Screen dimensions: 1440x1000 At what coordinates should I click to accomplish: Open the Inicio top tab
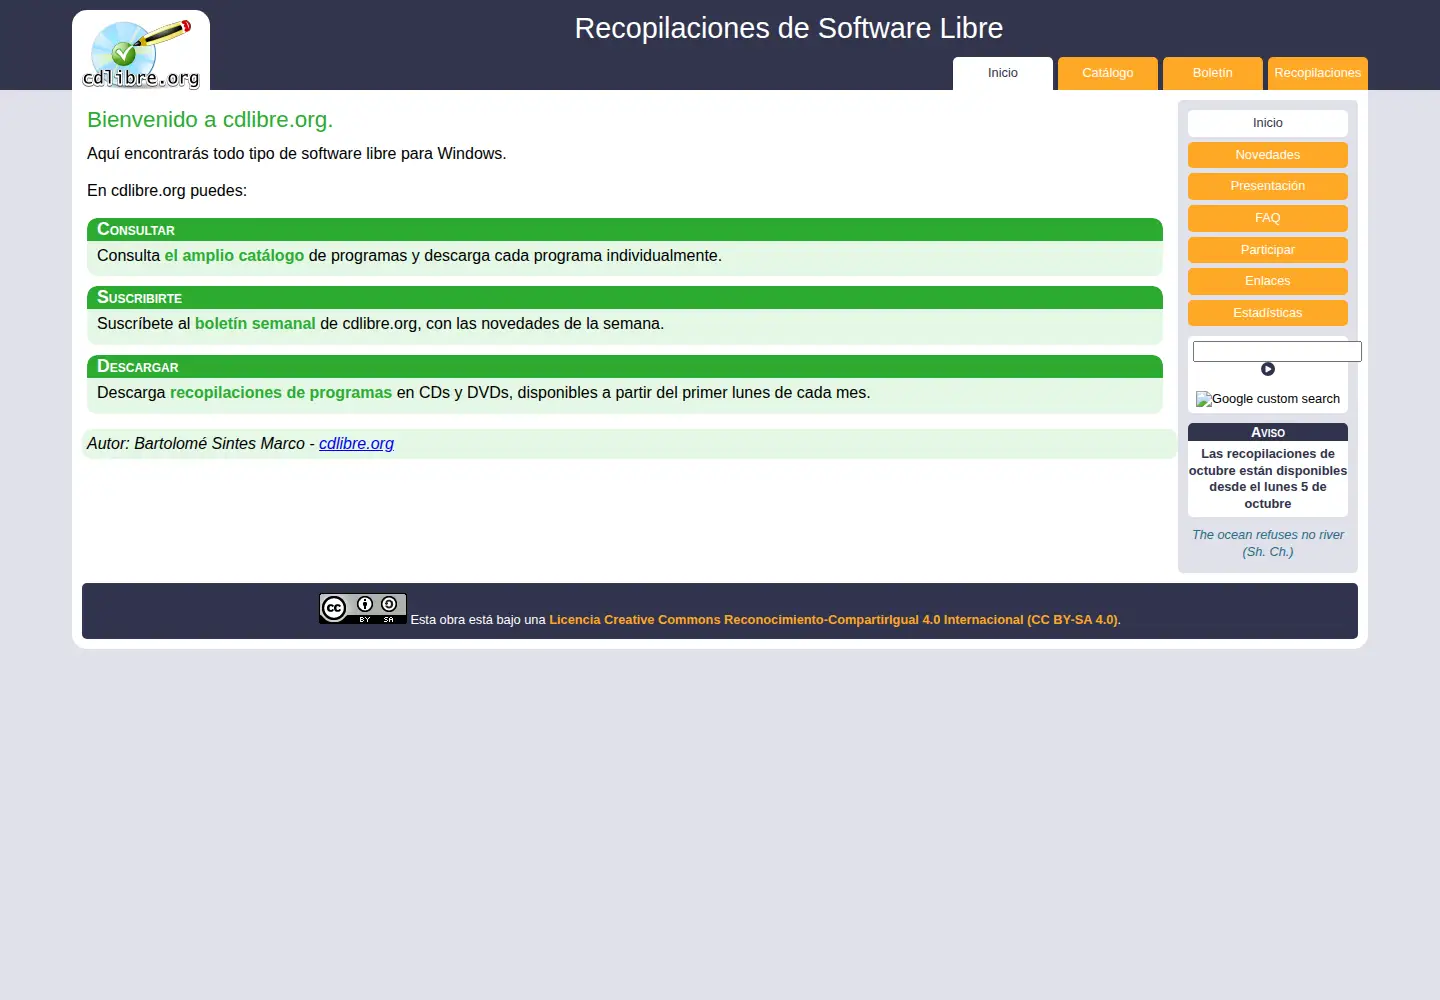click(1003, 73)
